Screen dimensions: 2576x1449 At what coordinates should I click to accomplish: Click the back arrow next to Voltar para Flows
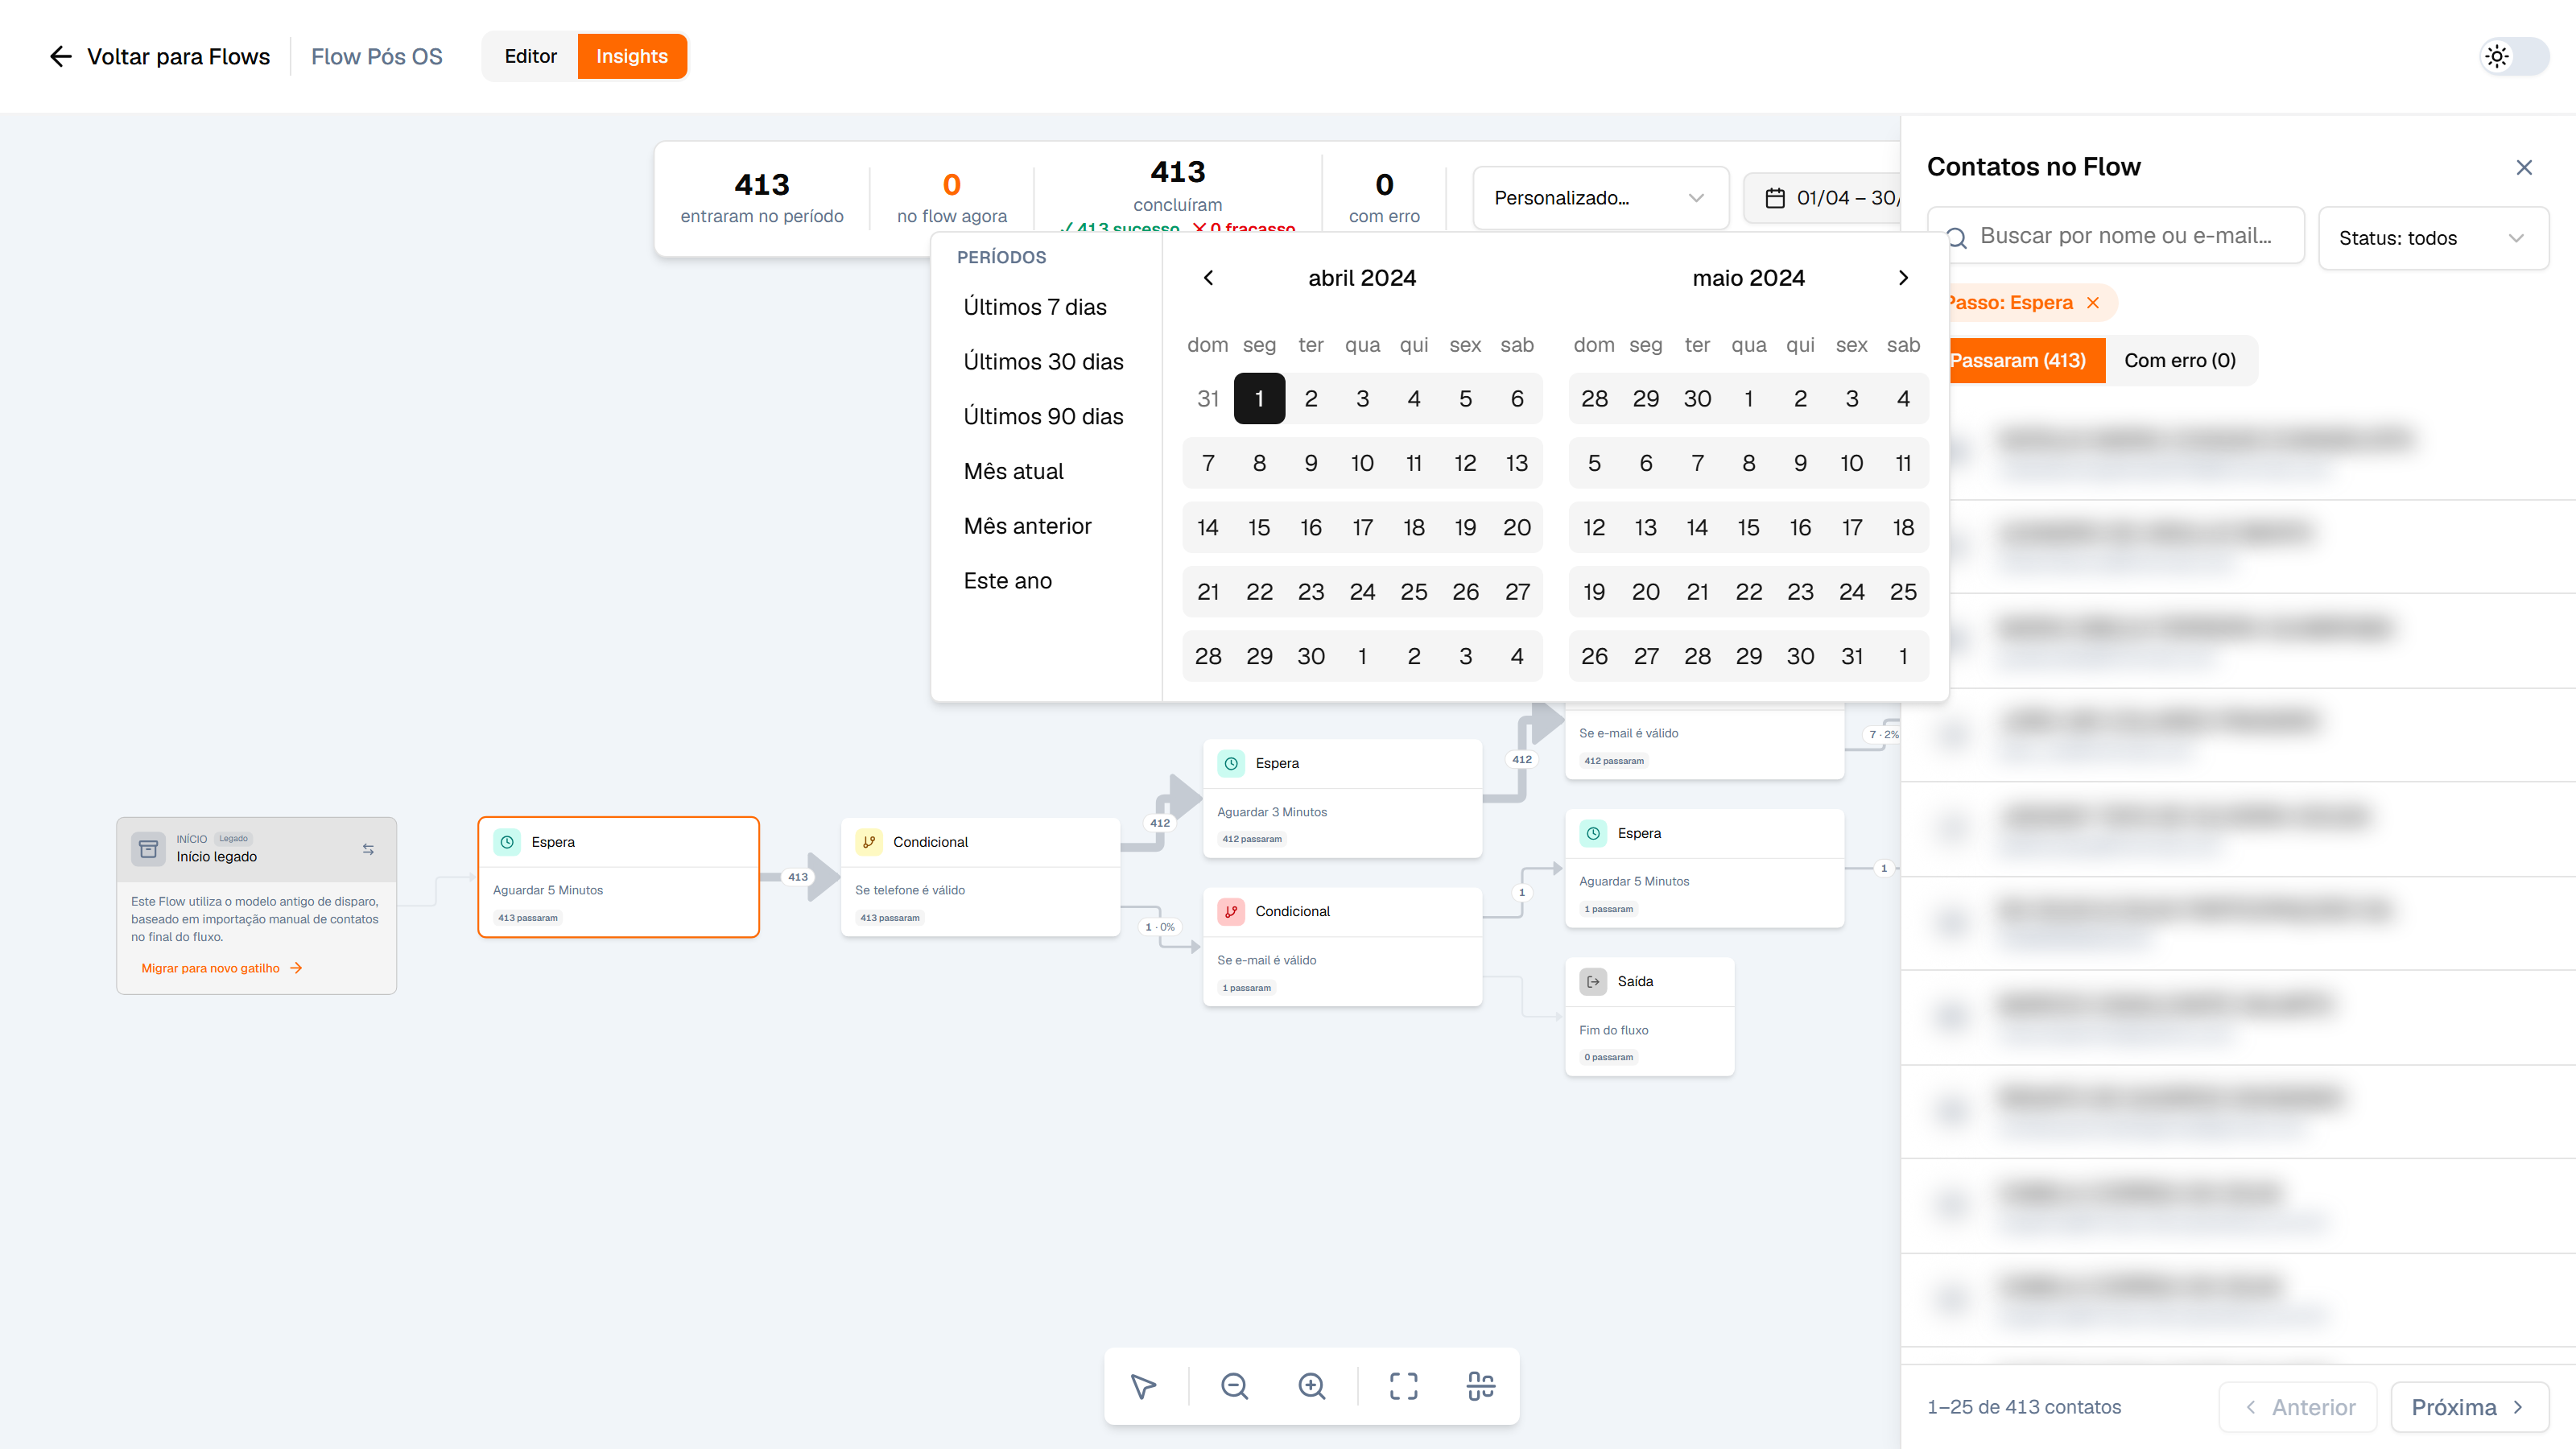click(x=61, y=57)
